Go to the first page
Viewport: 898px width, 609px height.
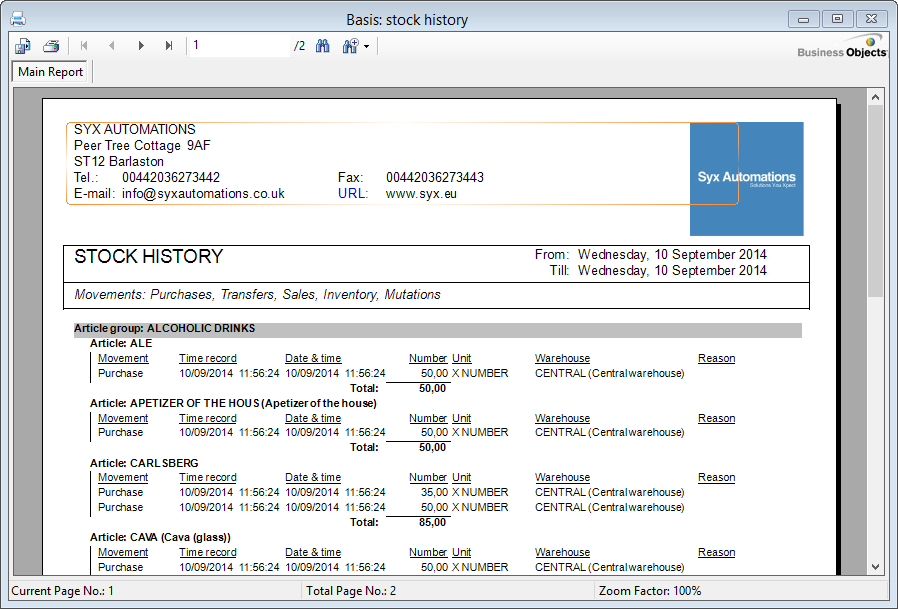click(x=84, y=46)
